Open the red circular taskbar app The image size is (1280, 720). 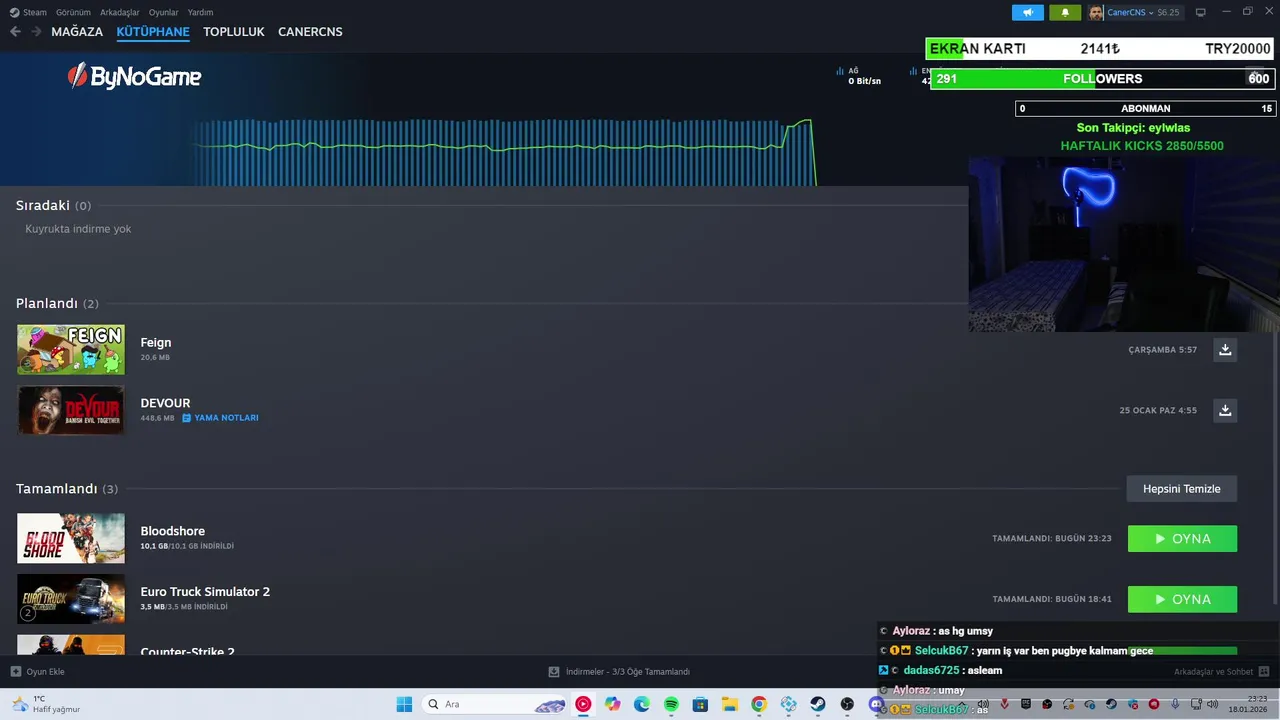pyautogui.click(x=583, y=704)
